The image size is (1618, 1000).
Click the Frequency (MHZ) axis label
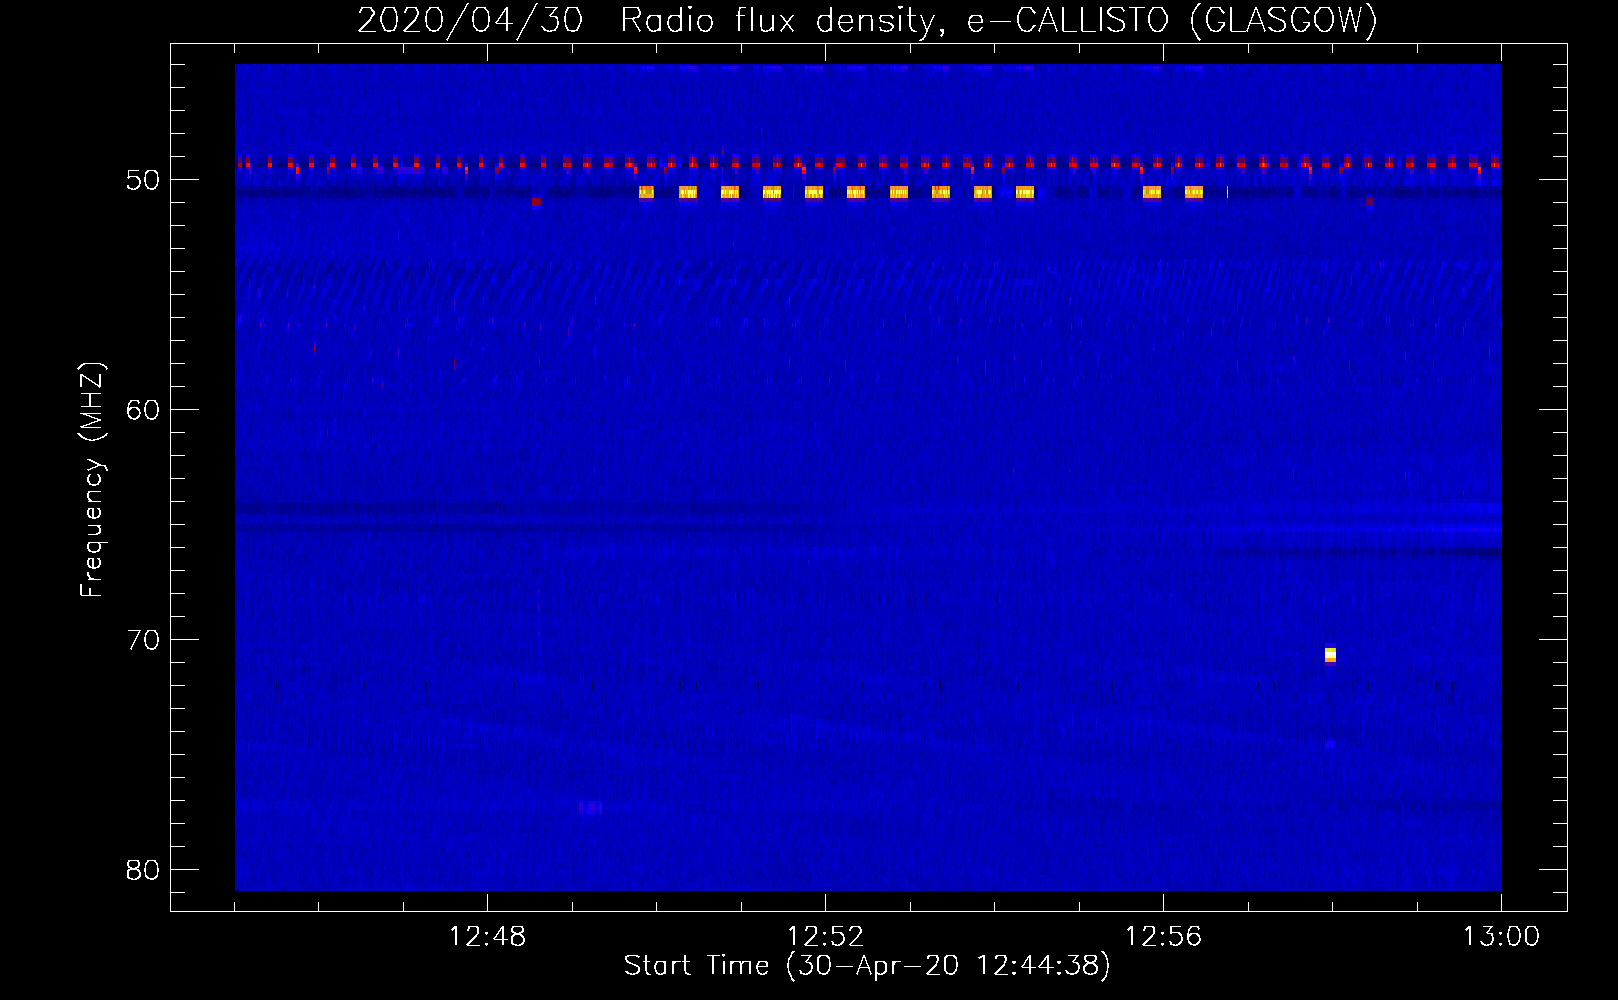(x=92, y=479)
